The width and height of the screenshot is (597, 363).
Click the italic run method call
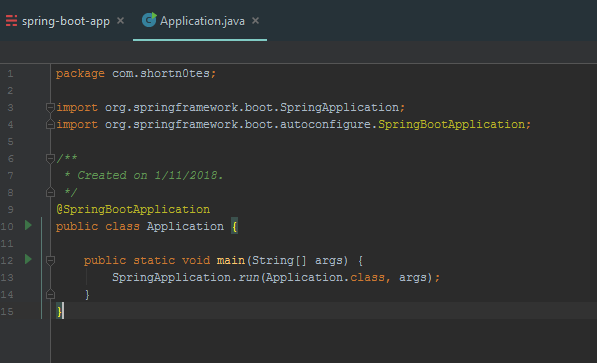[x=249, y=277]
